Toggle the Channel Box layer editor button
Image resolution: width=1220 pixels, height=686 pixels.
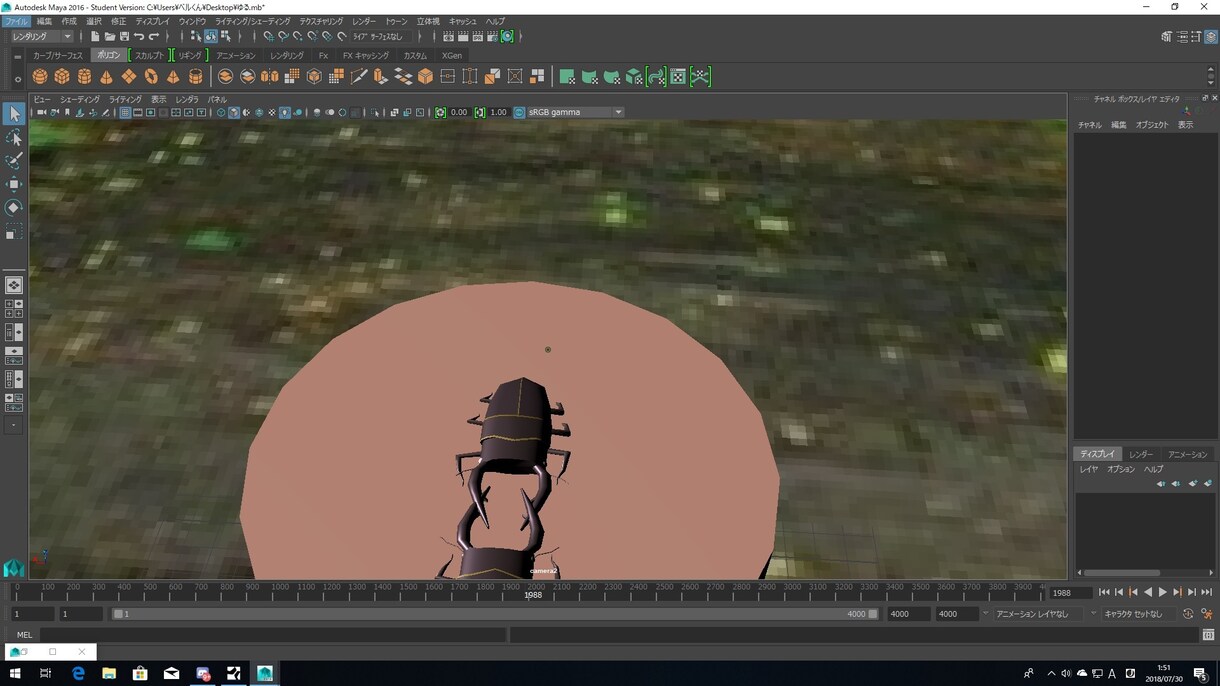pos(1213,37)
